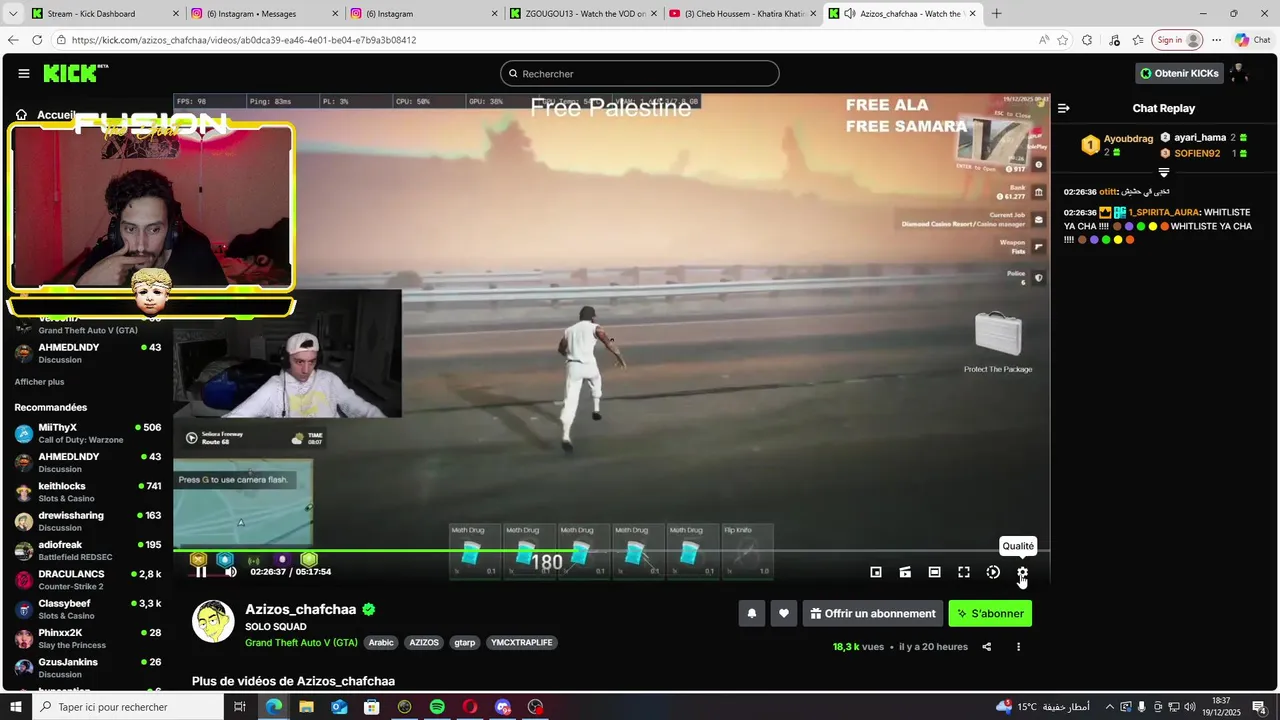Open the Windows notification center
The width and height of the screenshot is (1280, 720).
(1259, 707)
